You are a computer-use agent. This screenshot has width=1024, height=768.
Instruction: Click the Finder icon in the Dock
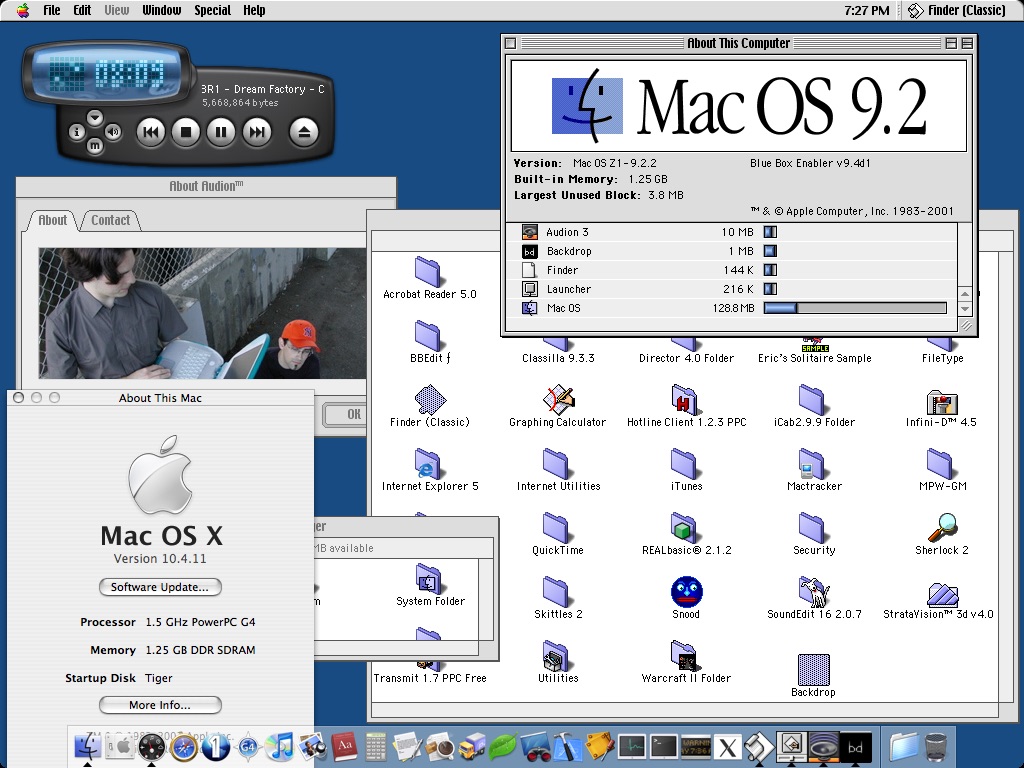[88, 746]
